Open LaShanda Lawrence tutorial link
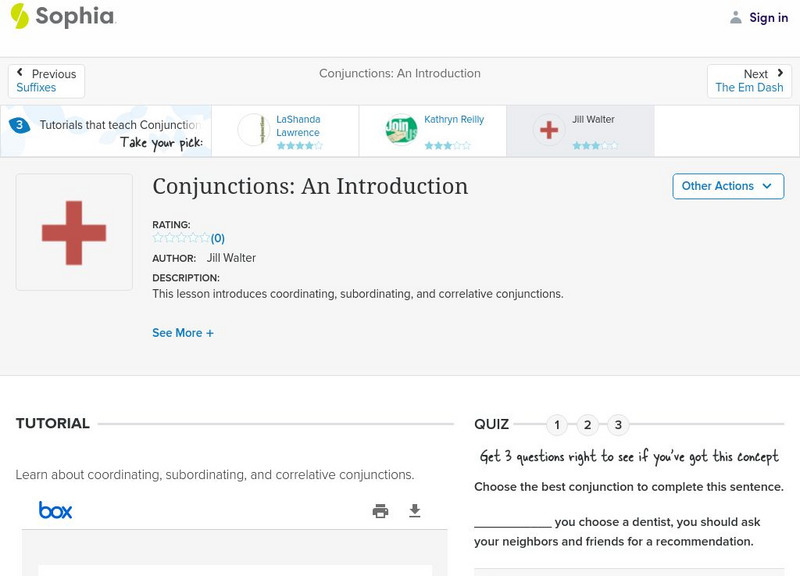The width and height of the screenshot is (800, 576). (x=298, y=126)
